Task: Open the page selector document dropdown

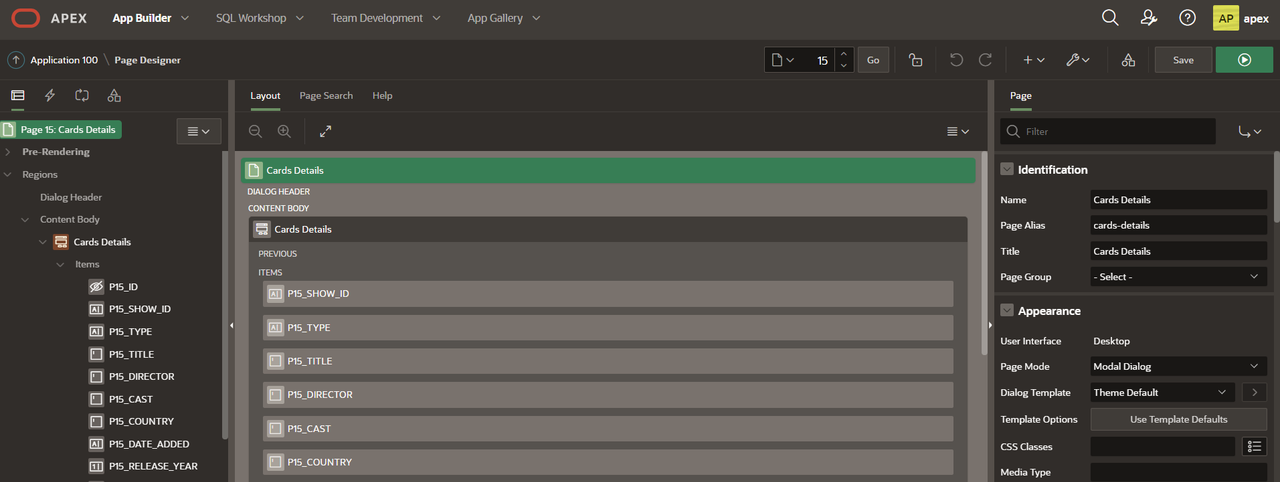Action: click(782, 60)
